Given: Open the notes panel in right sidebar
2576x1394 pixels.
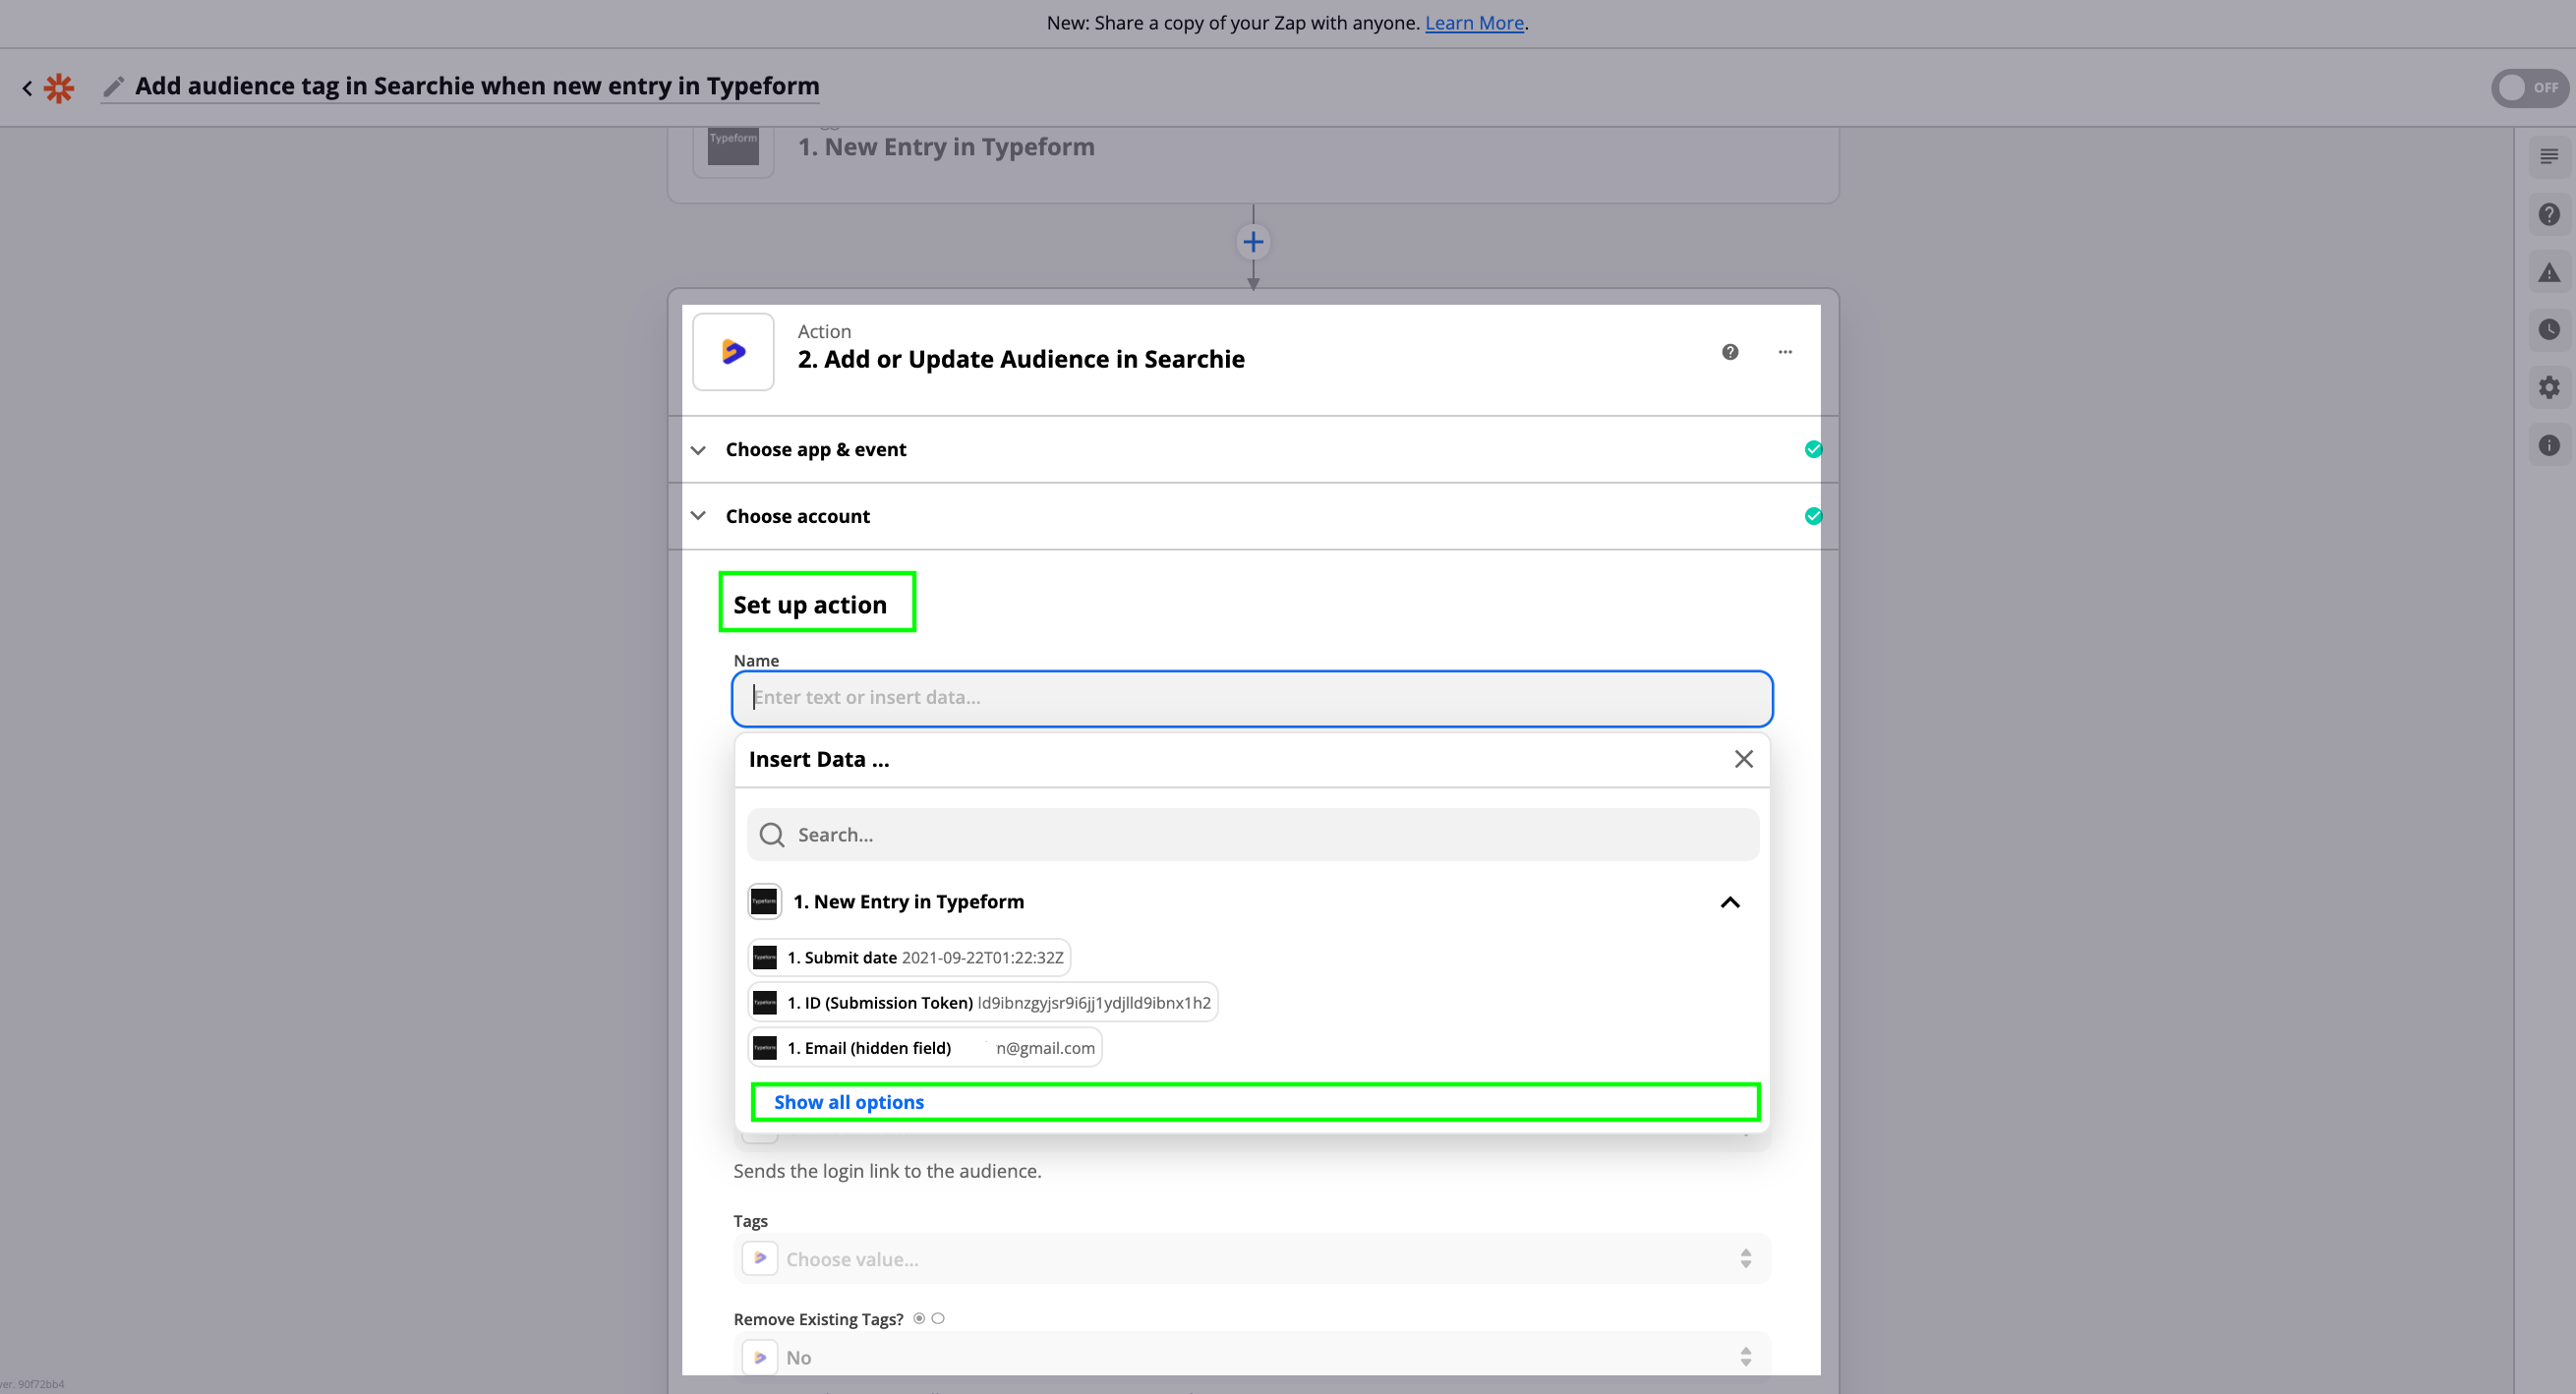Looking at the screenshot, I should 2548,156.
